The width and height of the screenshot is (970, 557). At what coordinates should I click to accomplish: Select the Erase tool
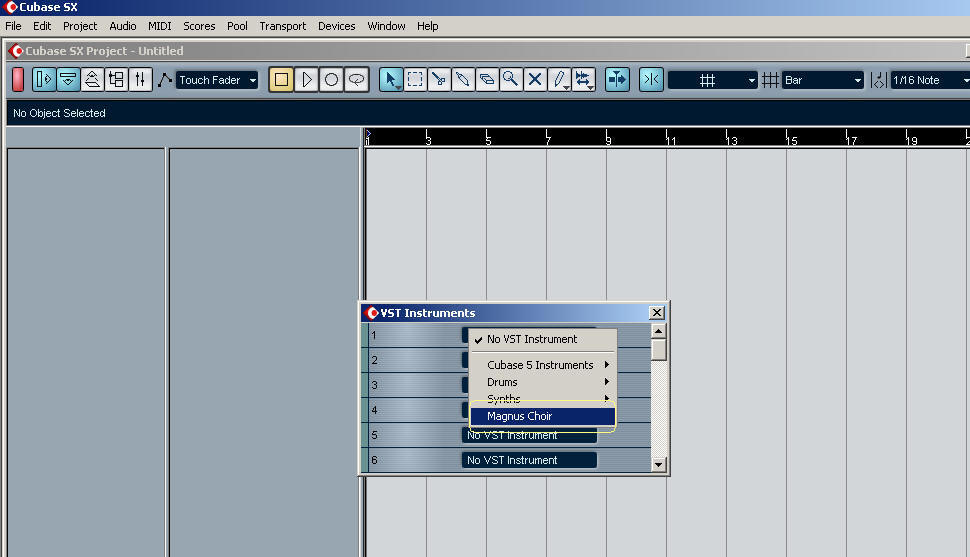(x=487, y=79)
